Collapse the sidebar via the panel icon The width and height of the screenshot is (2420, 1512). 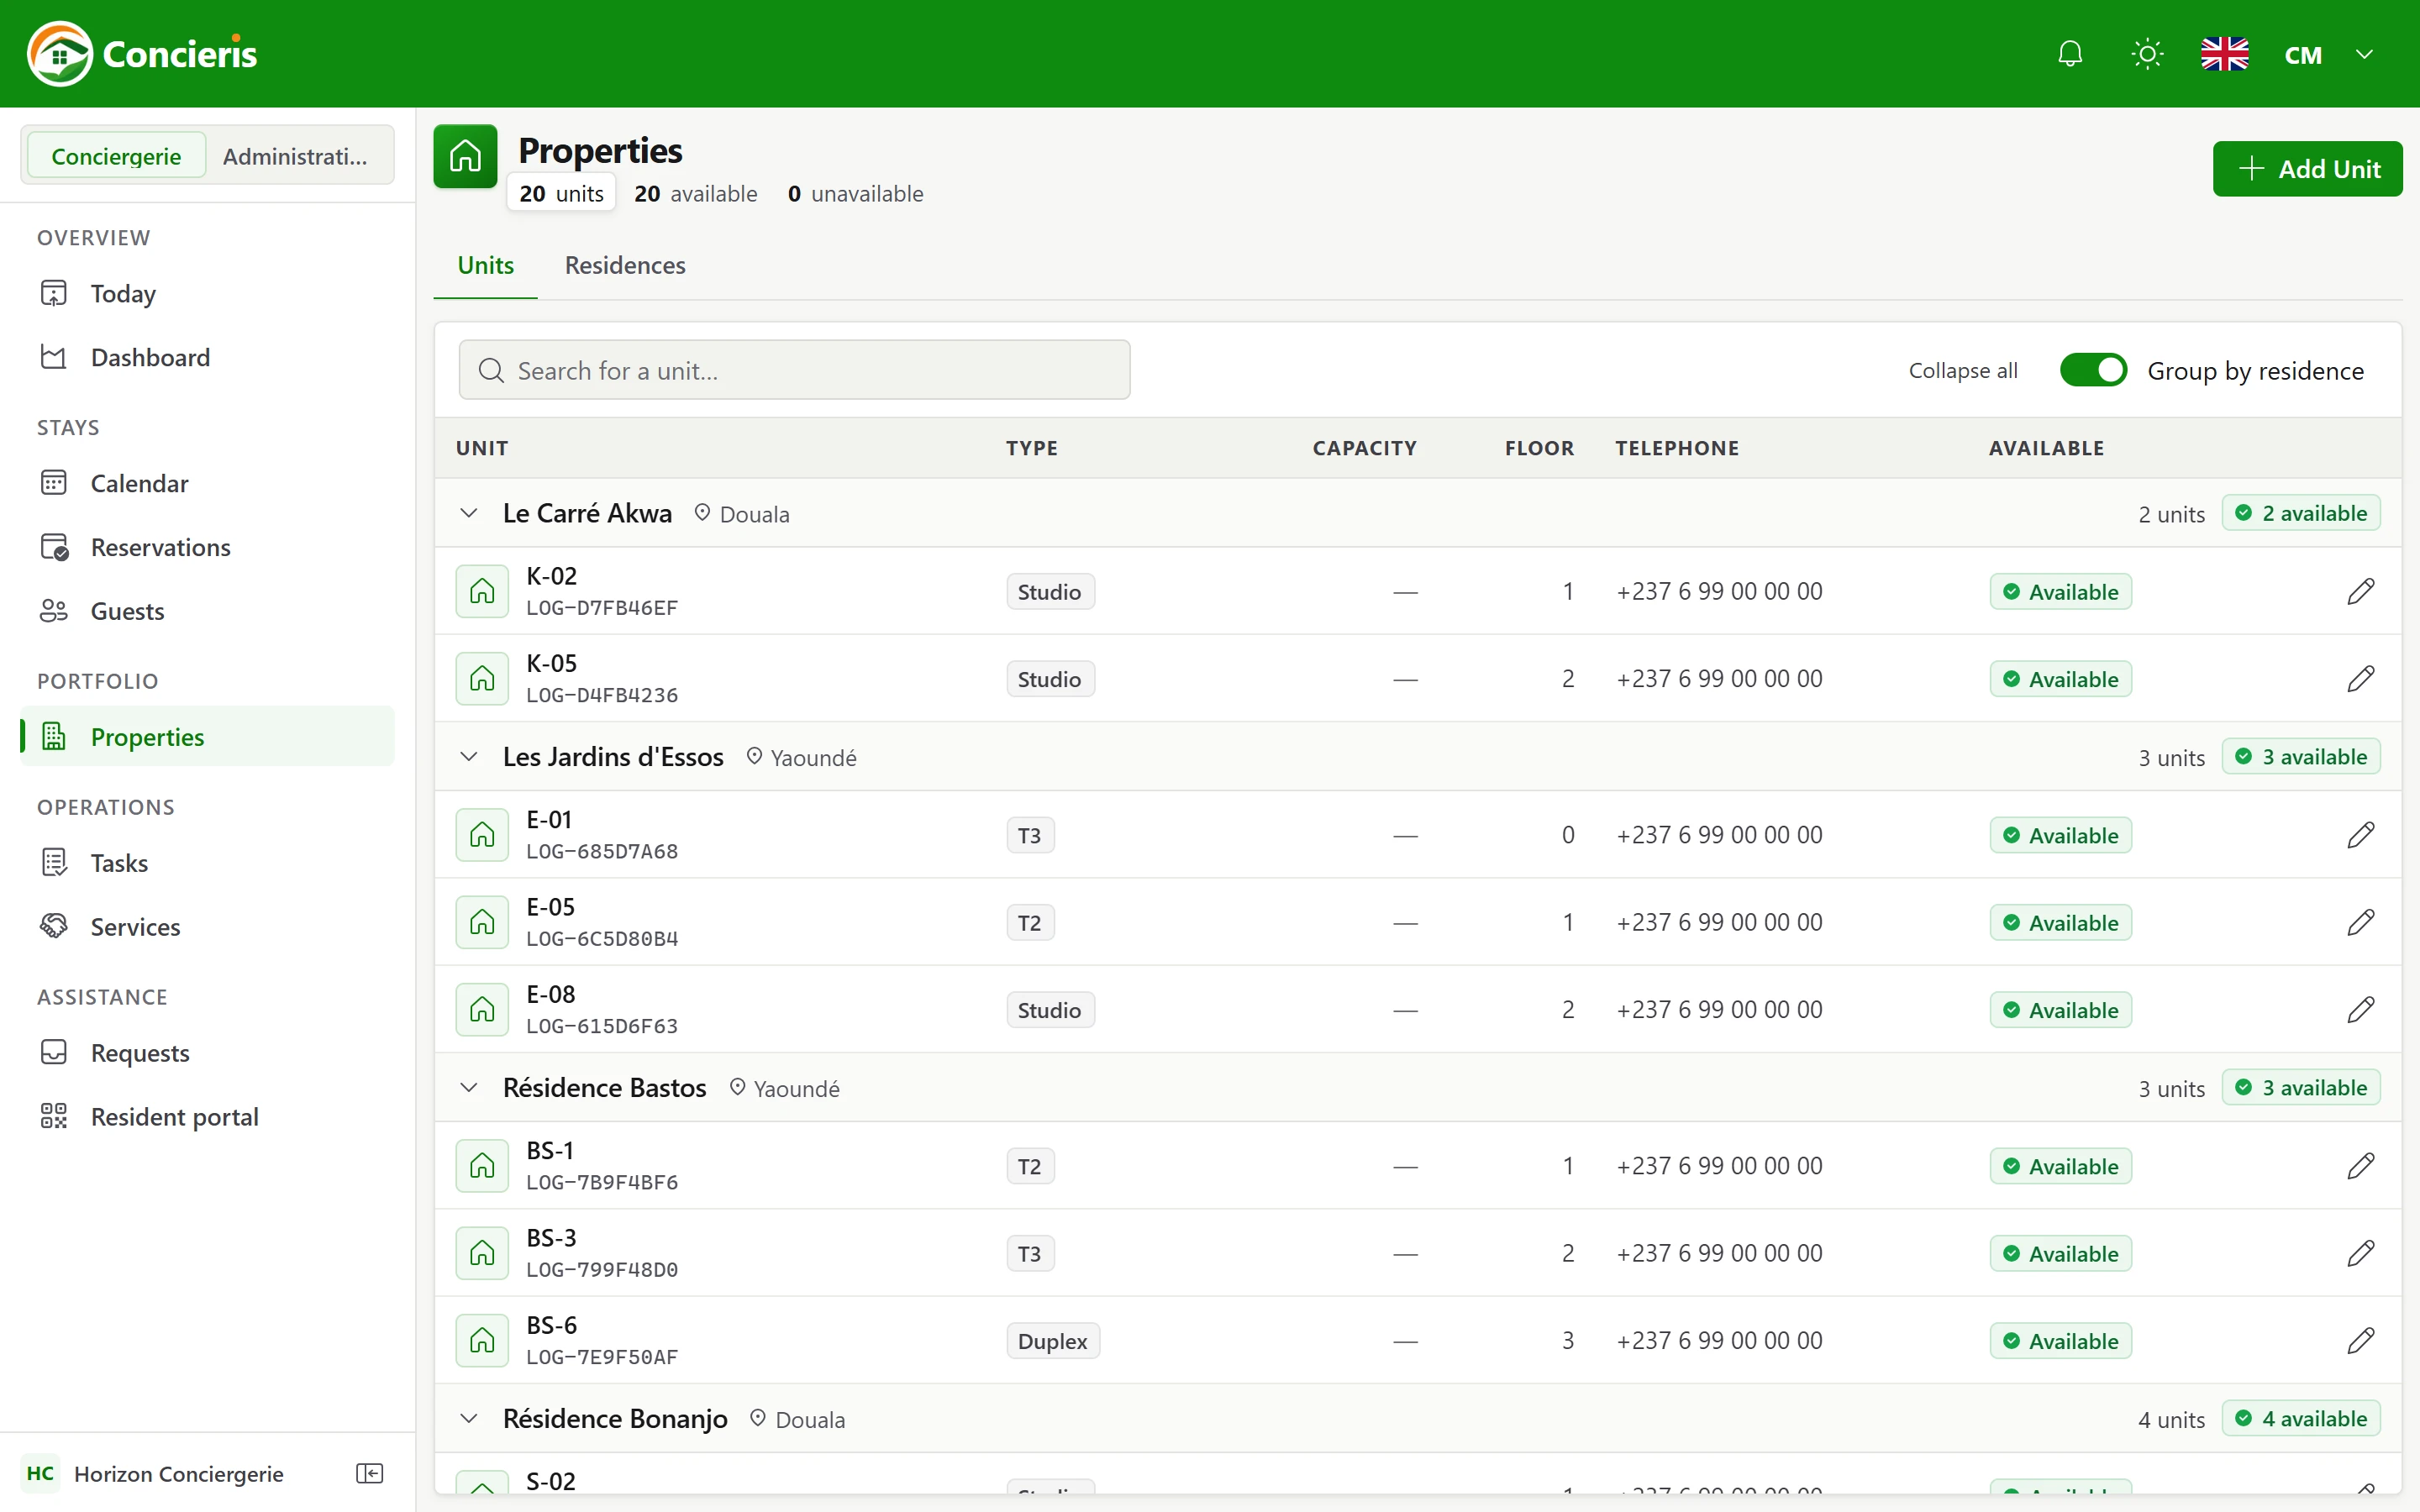point(370,1473)
